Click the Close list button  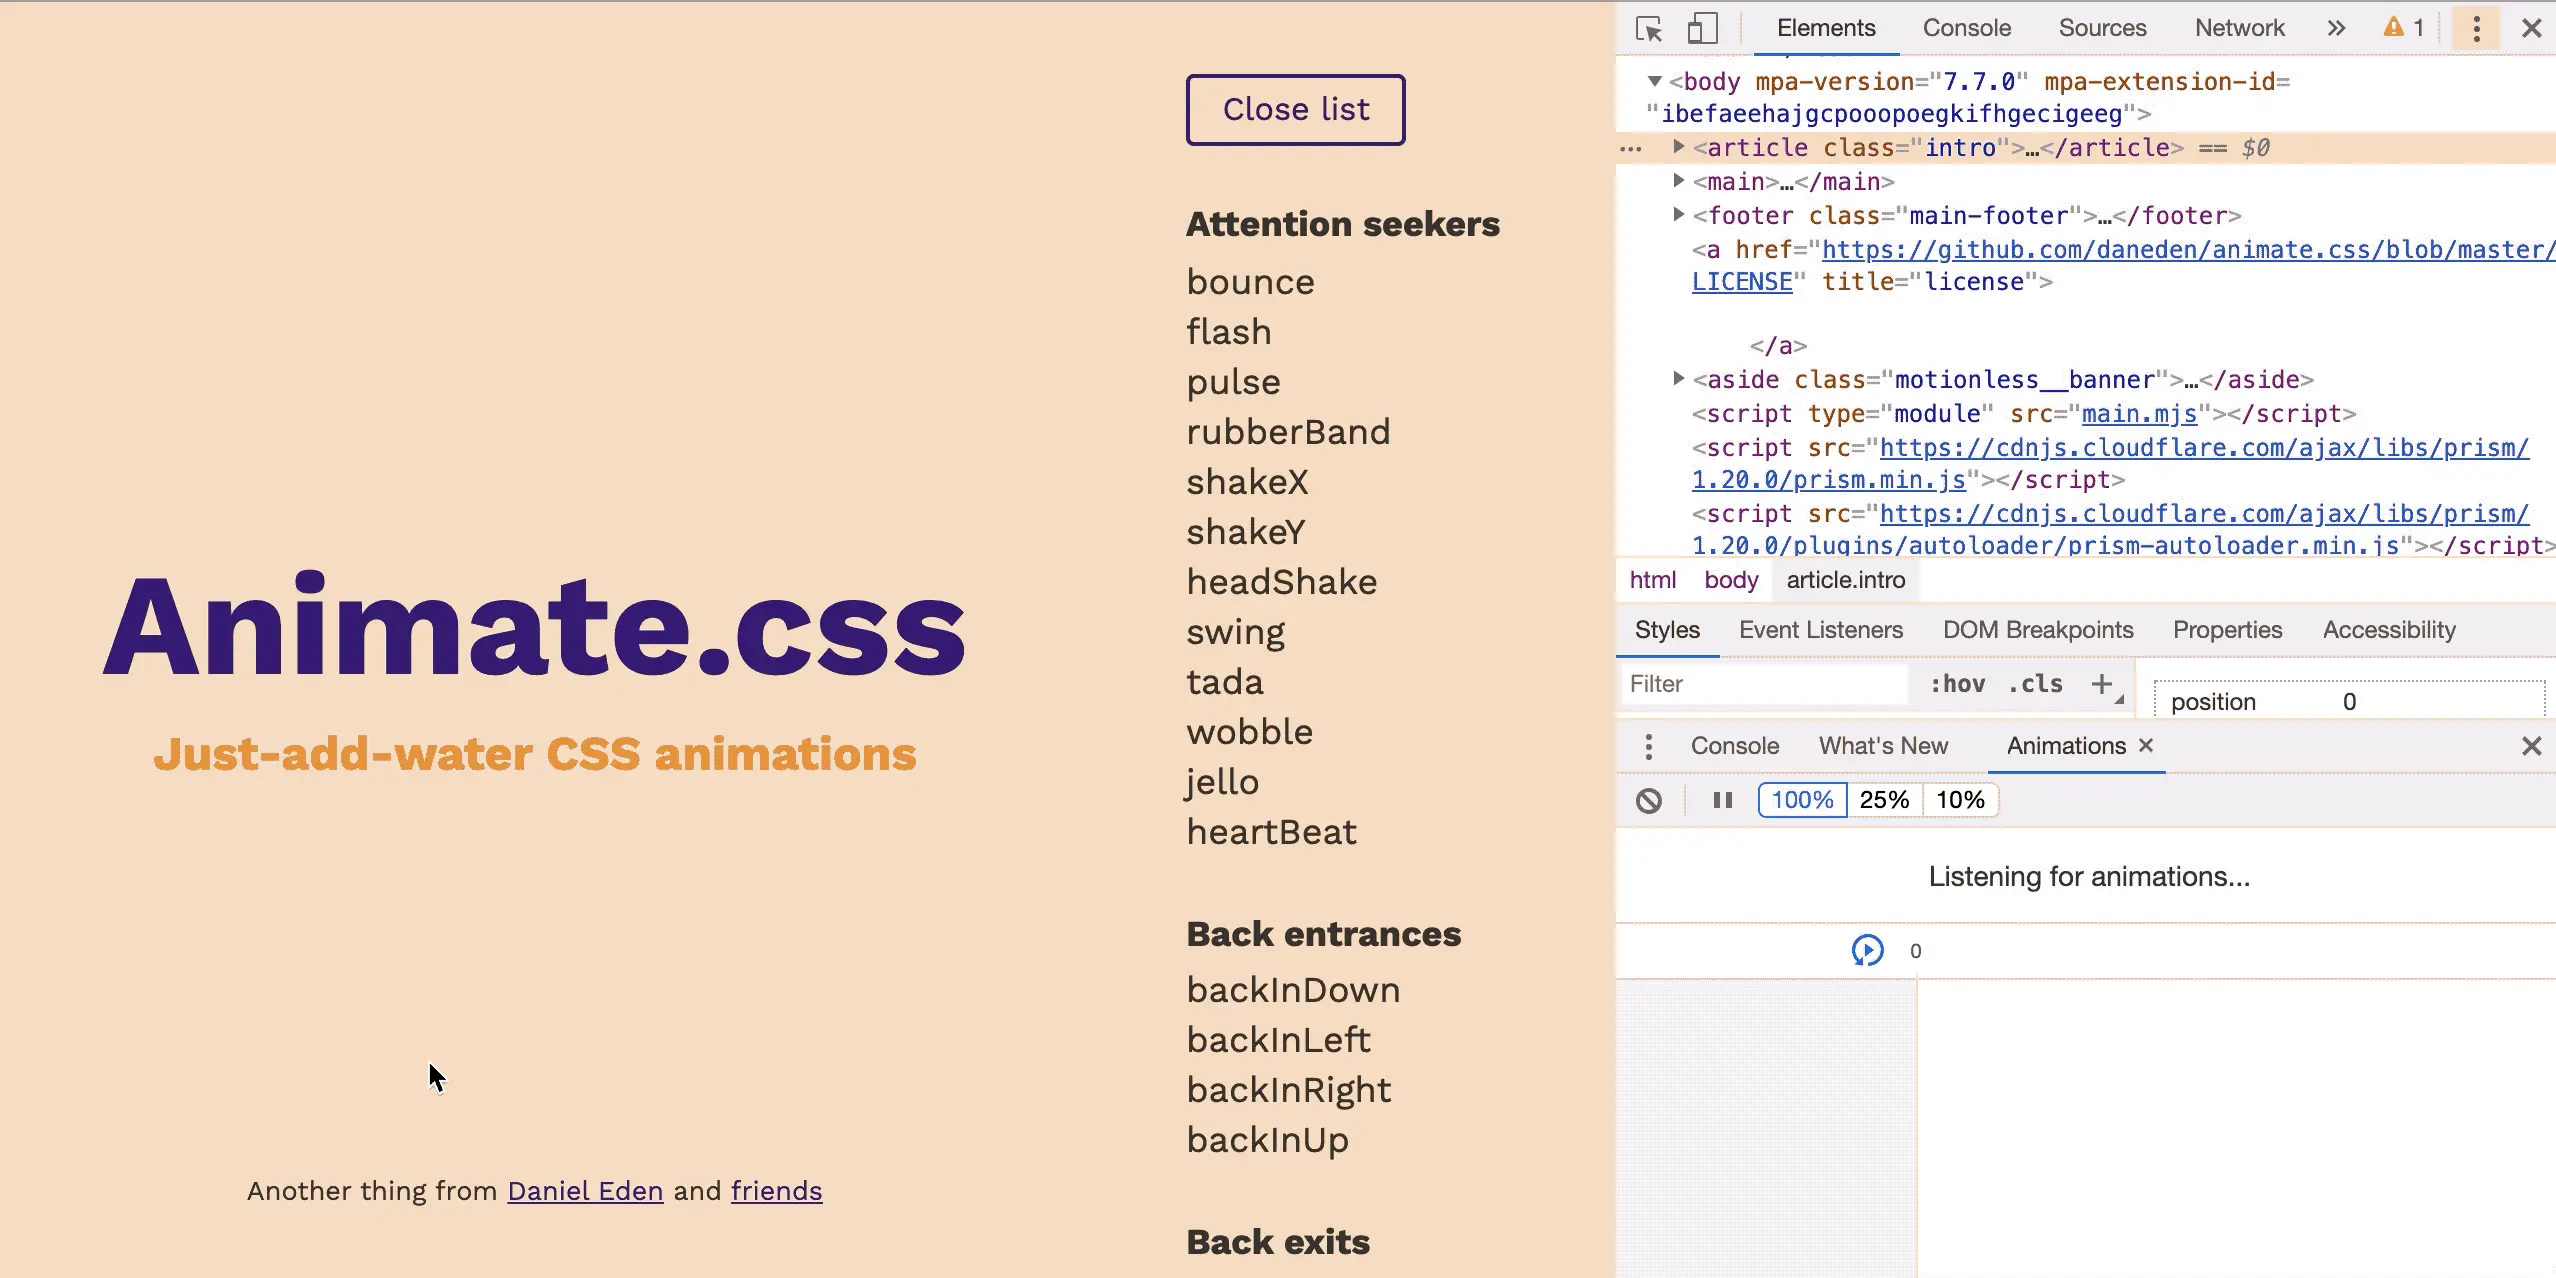[x=1295, y=109]
